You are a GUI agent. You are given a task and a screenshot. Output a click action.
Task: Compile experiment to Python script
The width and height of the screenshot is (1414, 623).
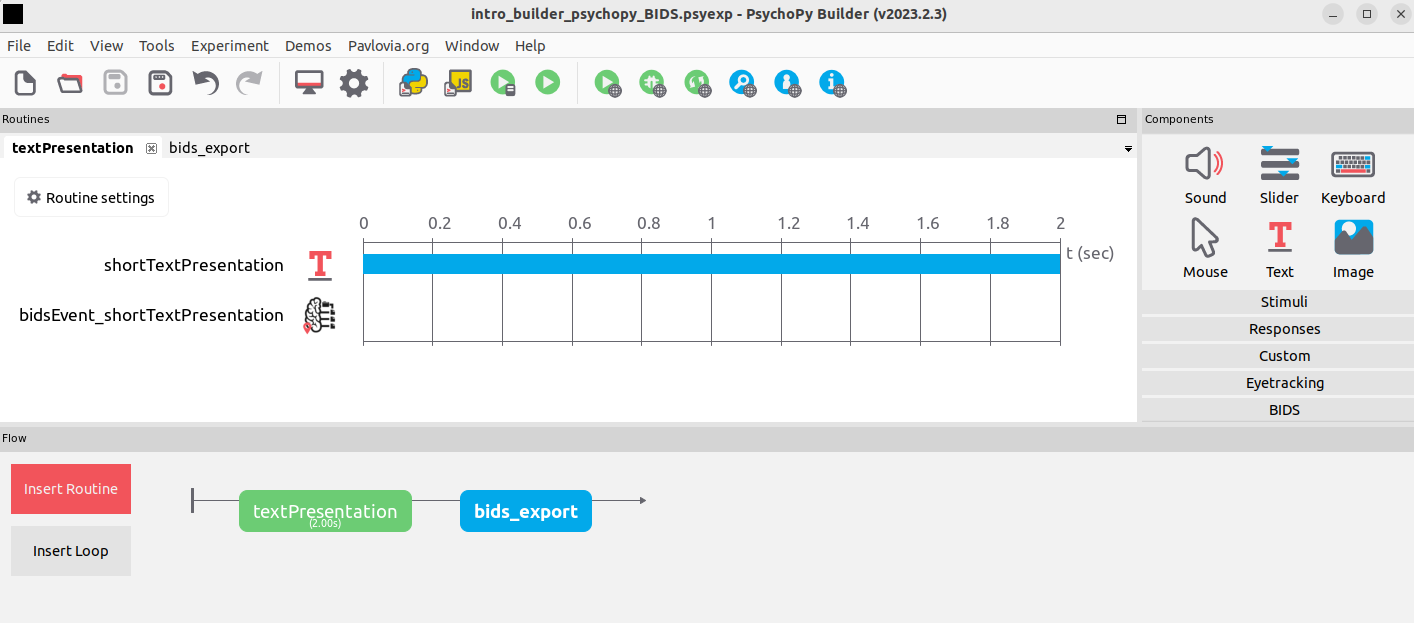pos(413,83)
